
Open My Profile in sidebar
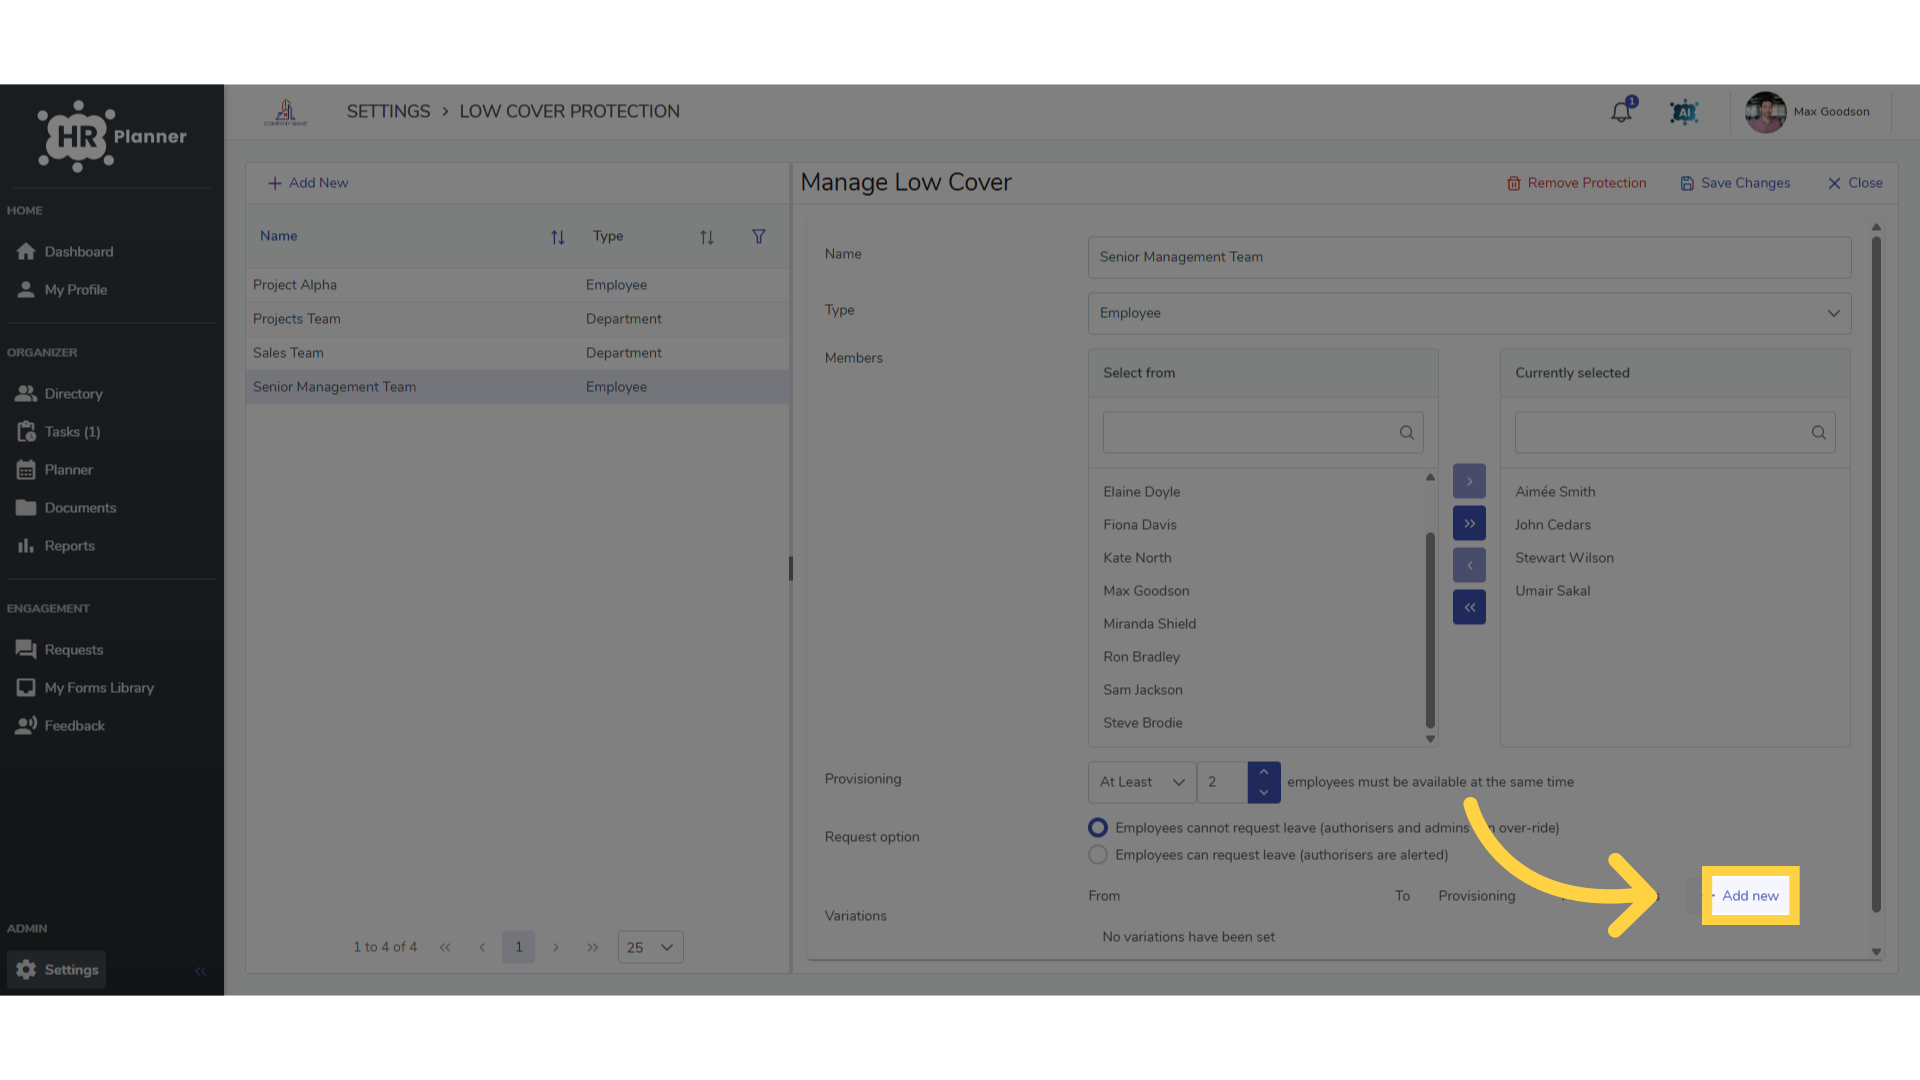(x=62, y=290)
